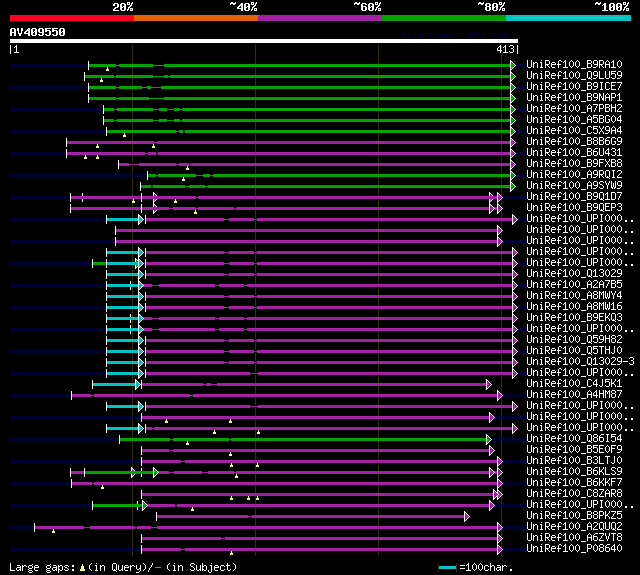Click the purple ~60% identity legend segment

320,18
